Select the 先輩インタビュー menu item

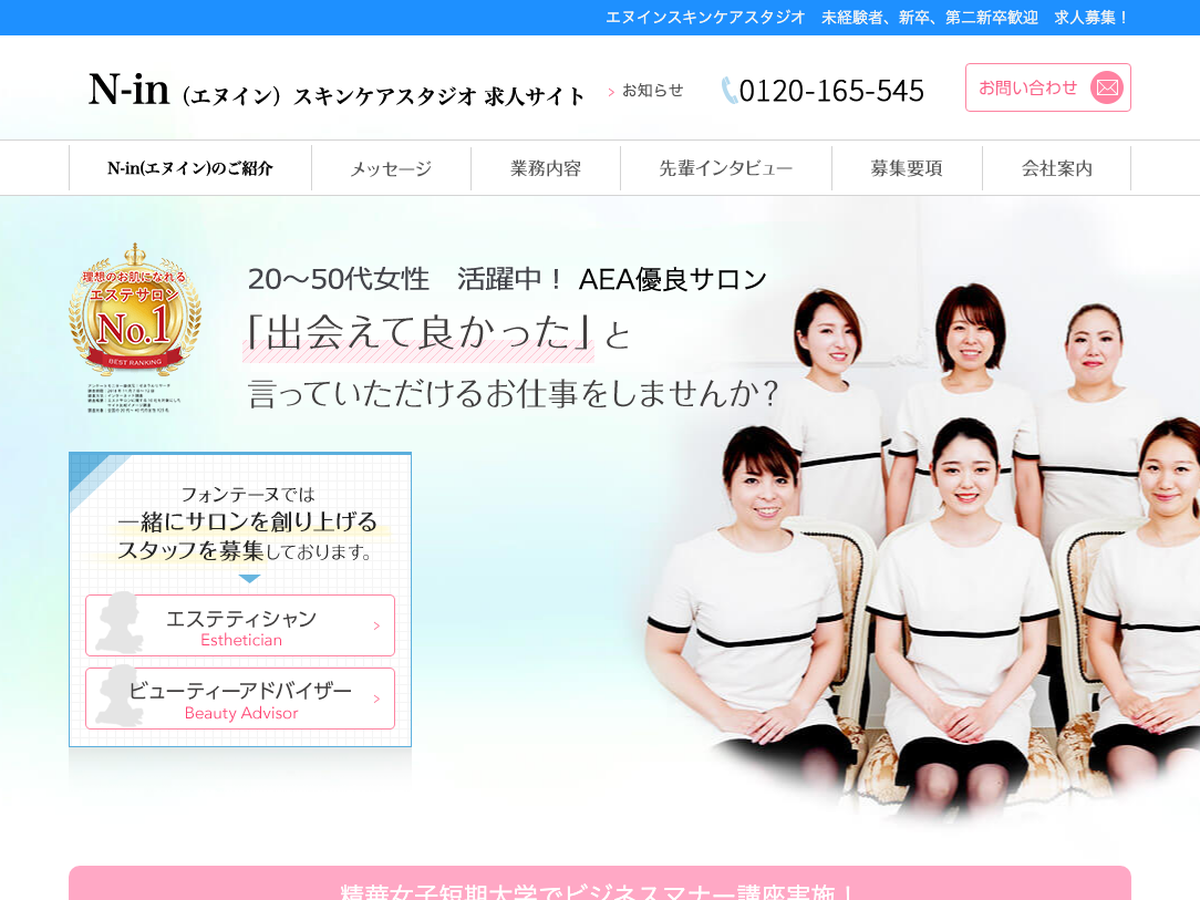(x=726, y=168)
